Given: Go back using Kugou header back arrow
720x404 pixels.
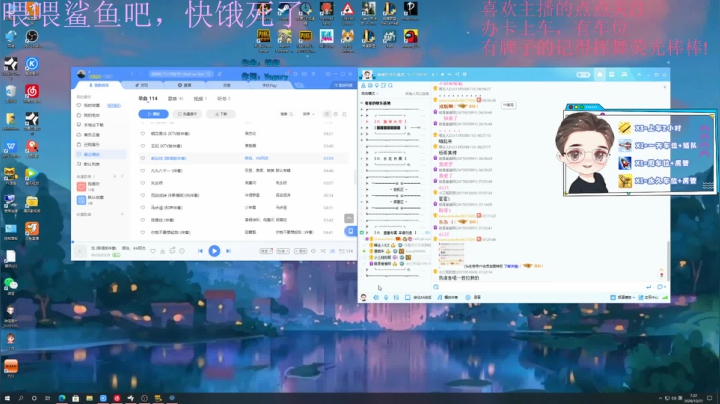Looking at the screenshot, I should point(133,73).
